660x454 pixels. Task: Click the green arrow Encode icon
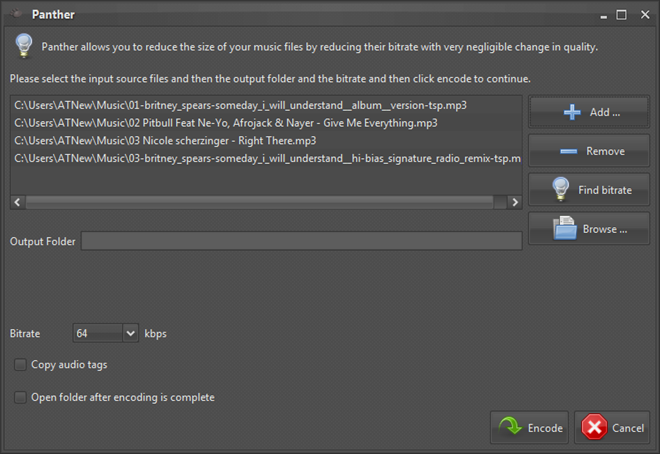pos(510,426)
